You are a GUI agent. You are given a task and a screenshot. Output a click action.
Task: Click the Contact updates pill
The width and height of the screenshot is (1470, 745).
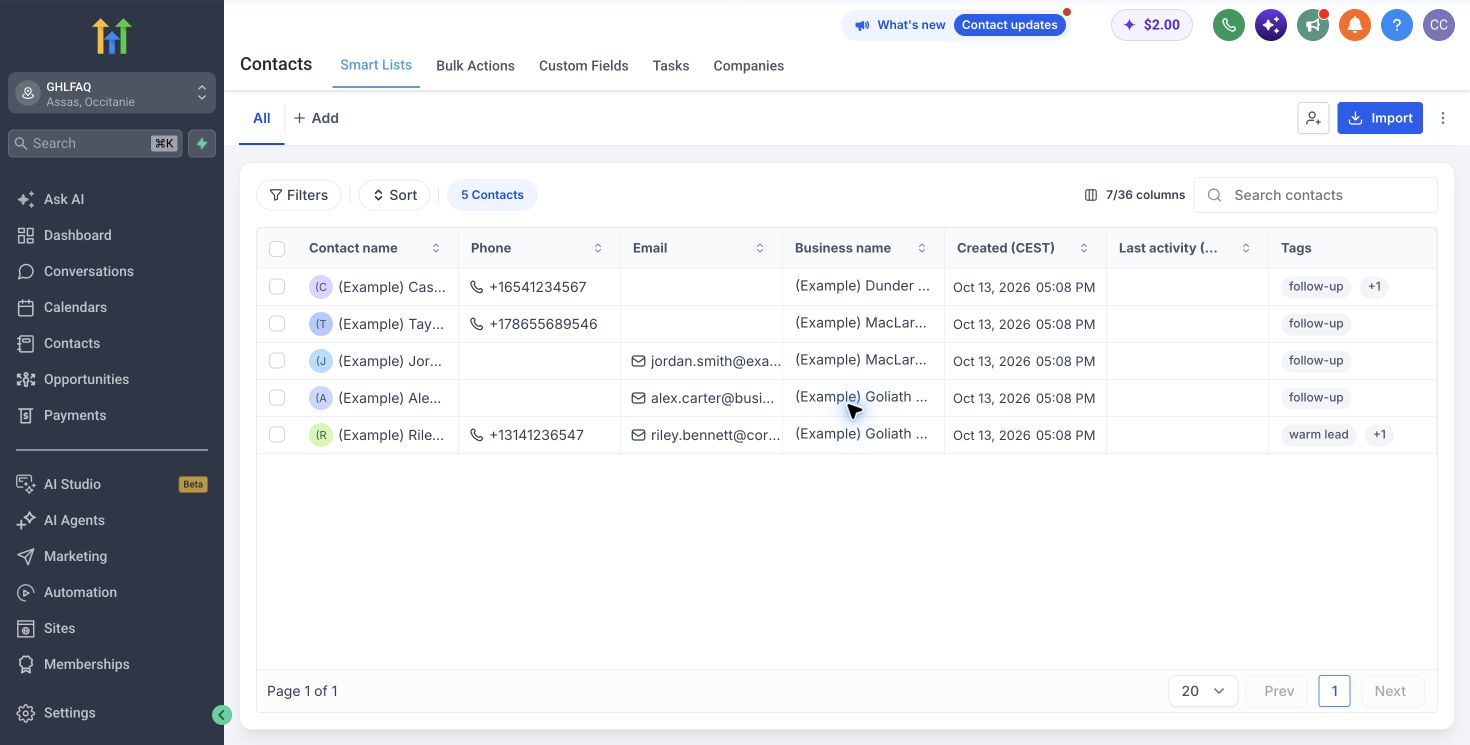coord(1010,25)
